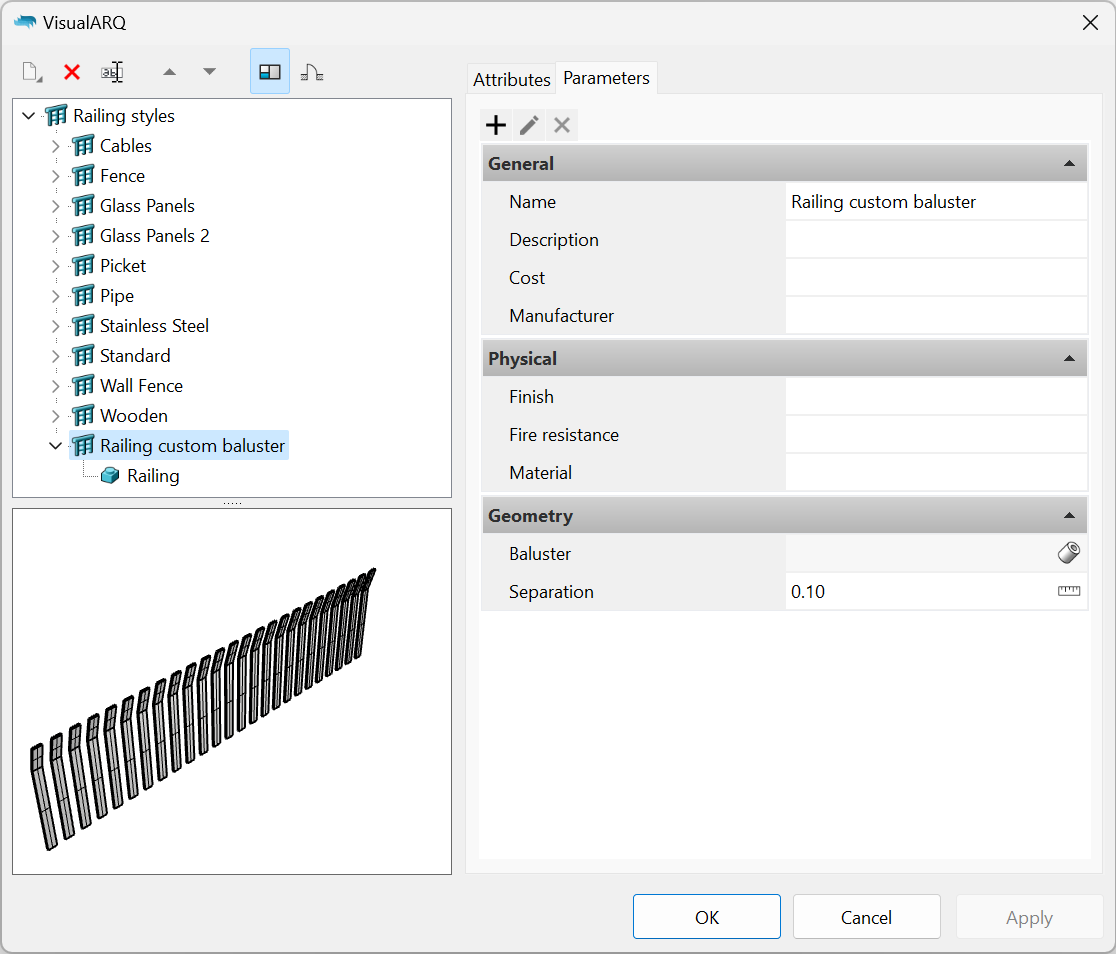Select the Wall Fence railing style
Viewport: 1116px width, 954px height.
click(141, 386)
